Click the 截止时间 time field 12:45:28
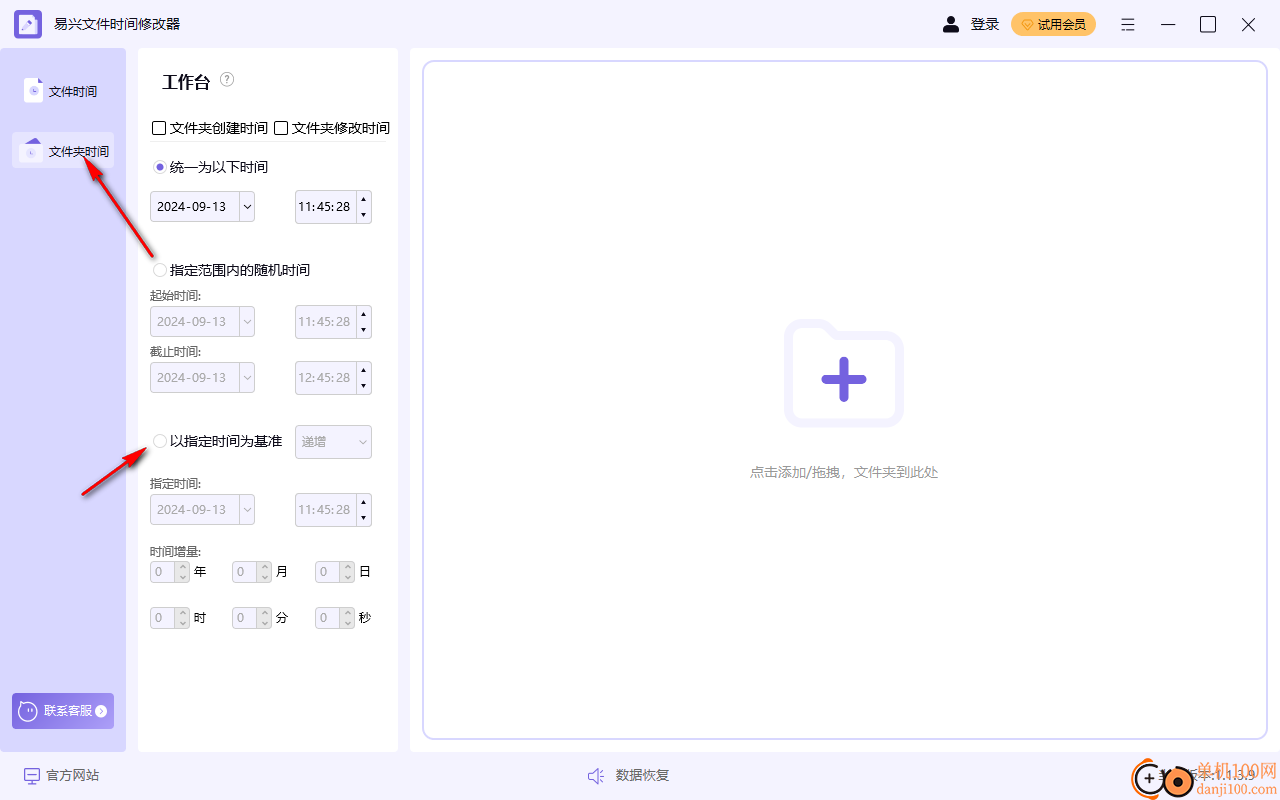The height and width of the screenshot is (800, 1280). pyautogui.click(x=325, y=378)
